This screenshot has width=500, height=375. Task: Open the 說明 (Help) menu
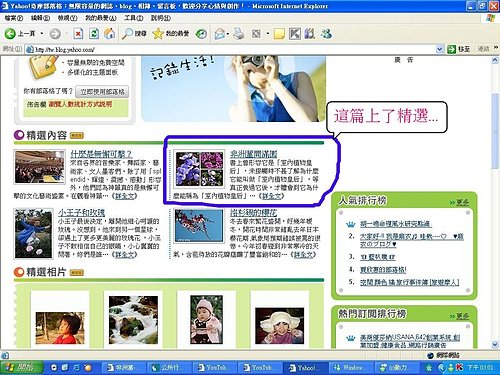click(x=161, y=18)
